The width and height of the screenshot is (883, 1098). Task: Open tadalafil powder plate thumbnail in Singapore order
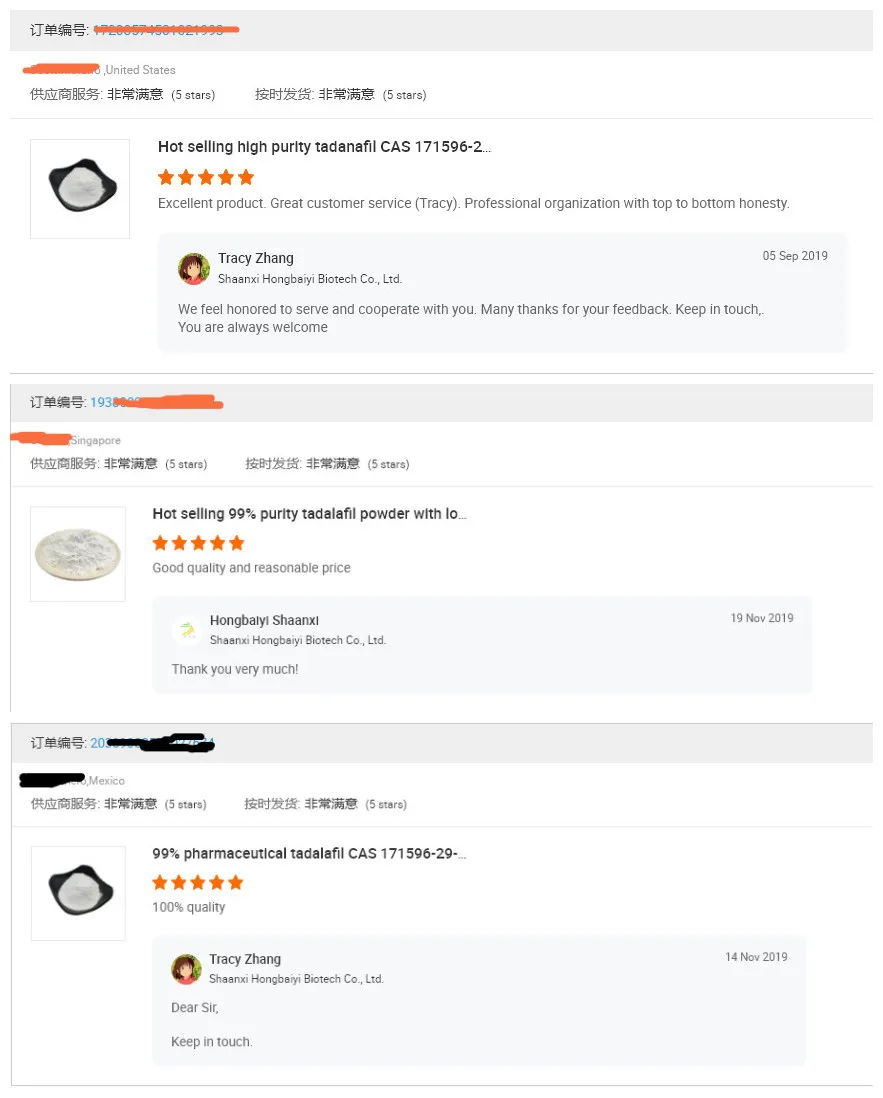[78, 553]
